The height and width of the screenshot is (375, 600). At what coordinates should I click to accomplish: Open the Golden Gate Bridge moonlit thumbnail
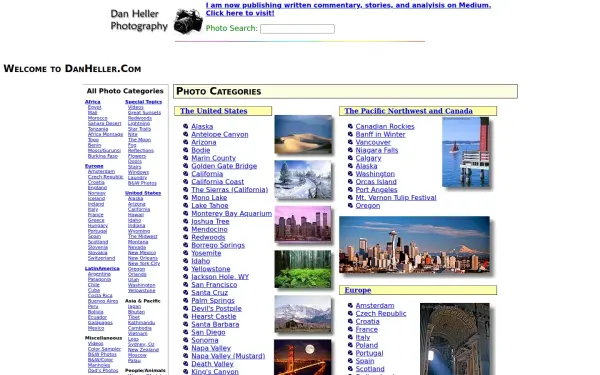click(x=303, y=357)
